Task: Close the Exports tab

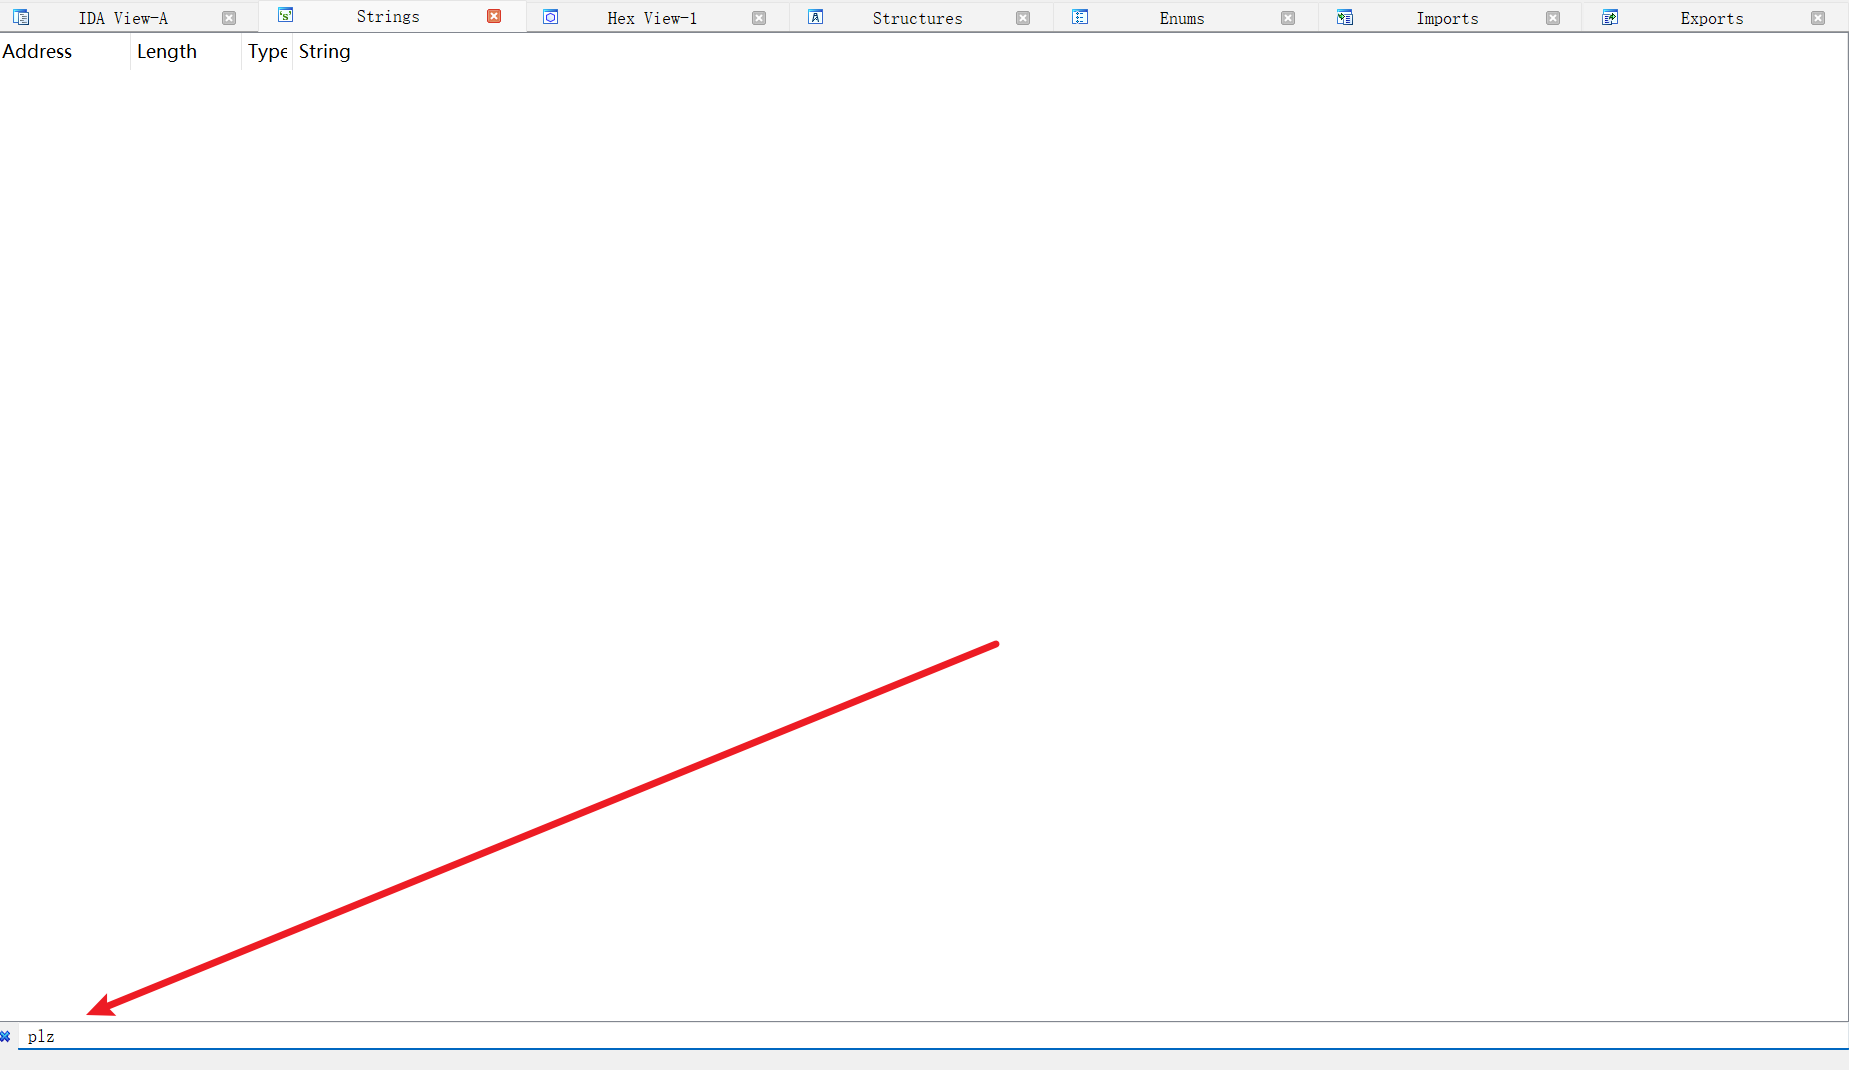Action: point(1818,18)
